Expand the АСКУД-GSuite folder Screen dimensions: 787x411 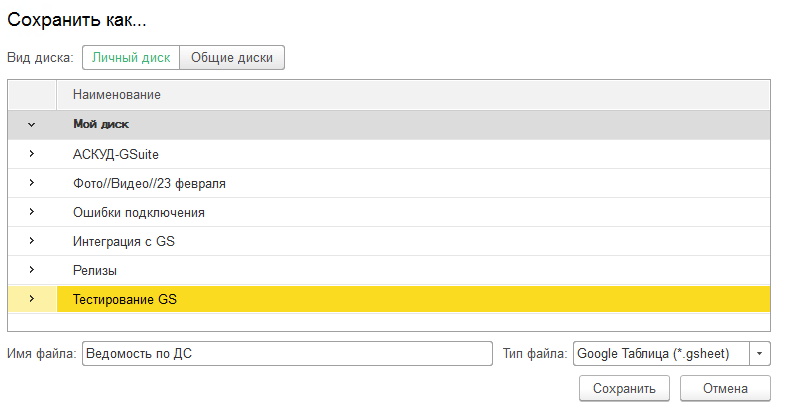(x=31, y=154)
